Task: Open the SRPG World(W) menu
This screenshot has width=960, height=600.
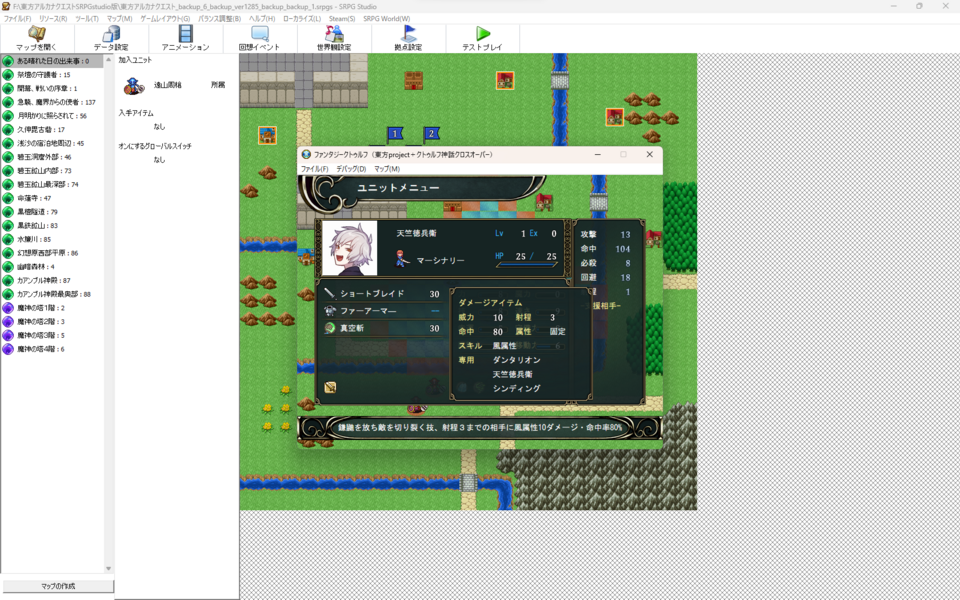Action: (x=386, y=19)
